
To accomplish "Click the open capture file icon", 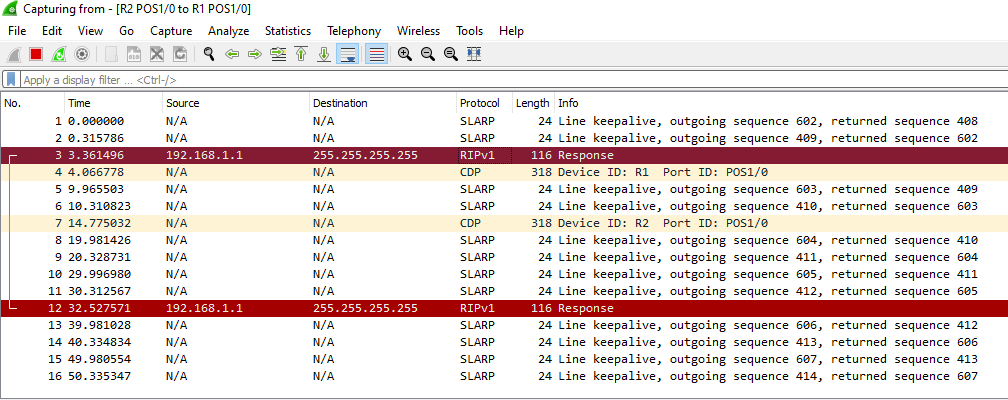I will [x=111, y=55].
